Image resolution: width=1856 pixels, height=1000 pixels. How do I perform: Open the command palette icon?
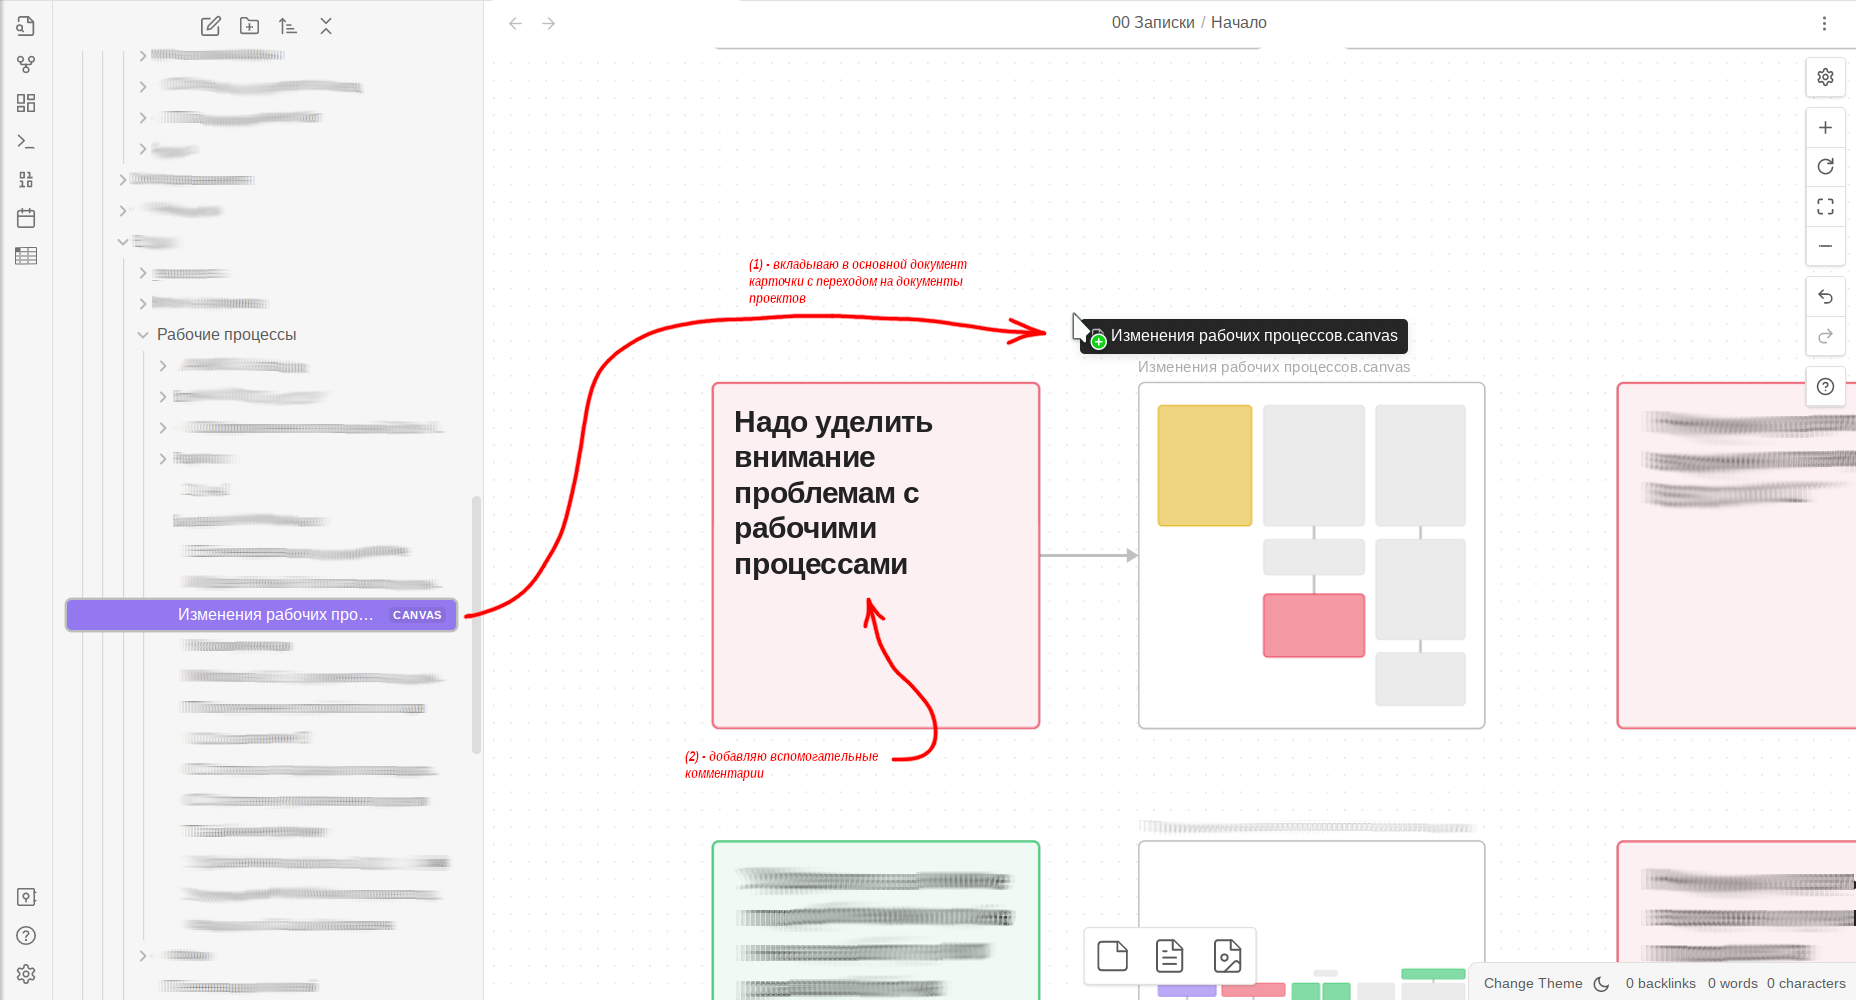tap(26, 142)
